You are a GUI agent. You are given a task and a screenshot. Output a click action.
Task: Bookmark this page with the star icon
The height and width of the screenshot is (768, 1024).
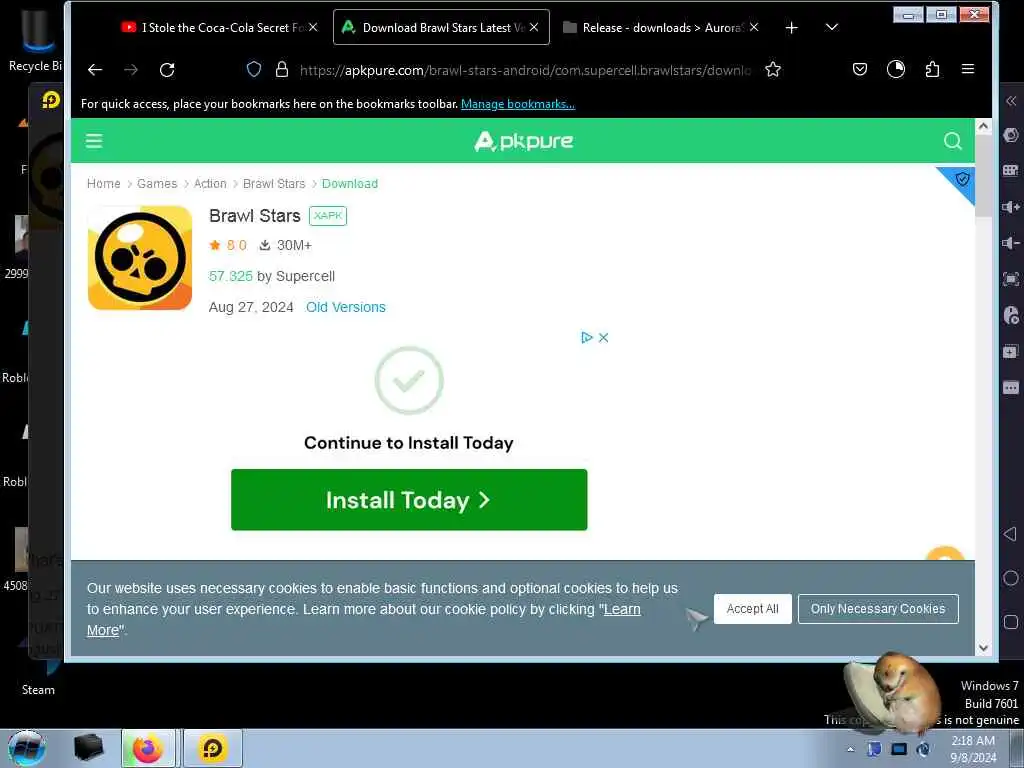773,69
